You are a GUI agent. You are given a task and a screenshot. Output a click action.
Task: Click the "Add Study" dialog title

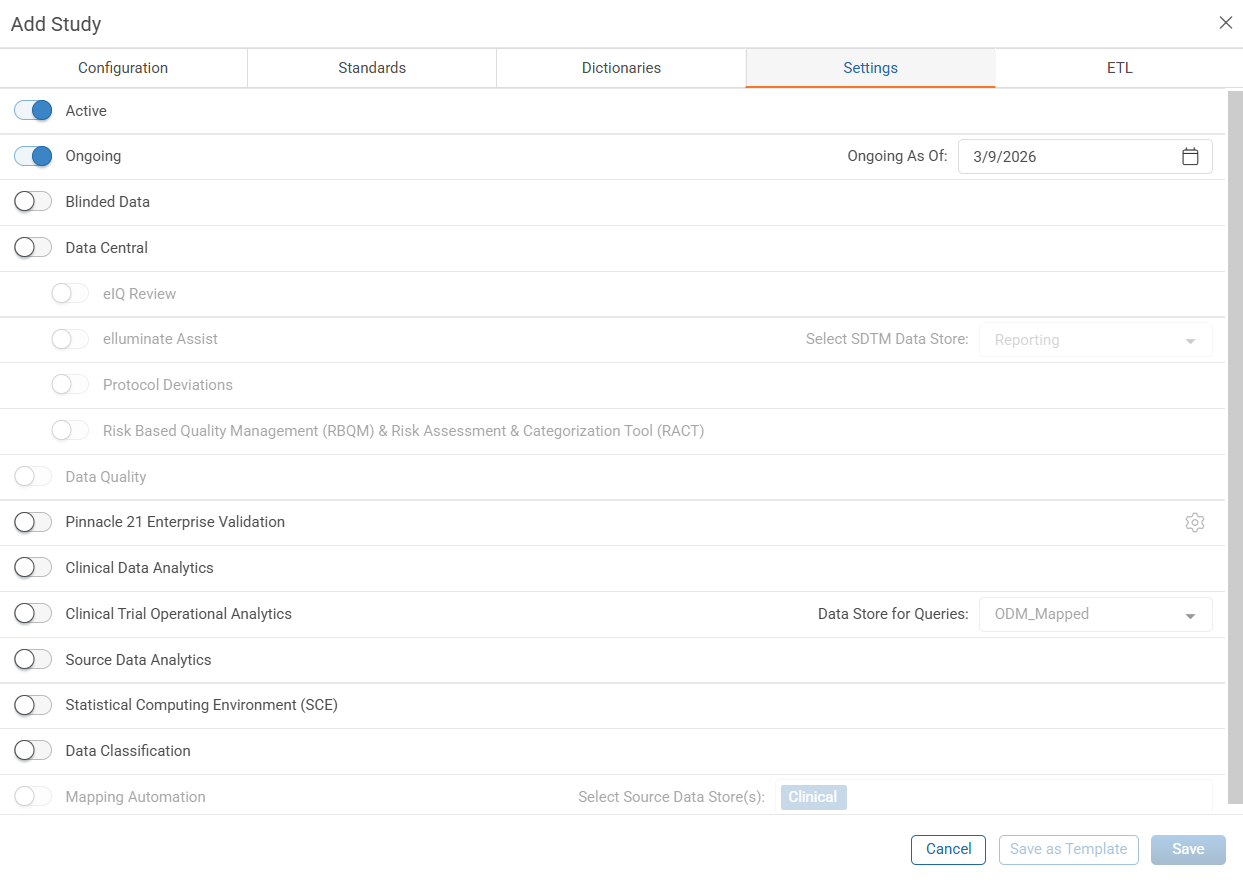pos(56,24)
